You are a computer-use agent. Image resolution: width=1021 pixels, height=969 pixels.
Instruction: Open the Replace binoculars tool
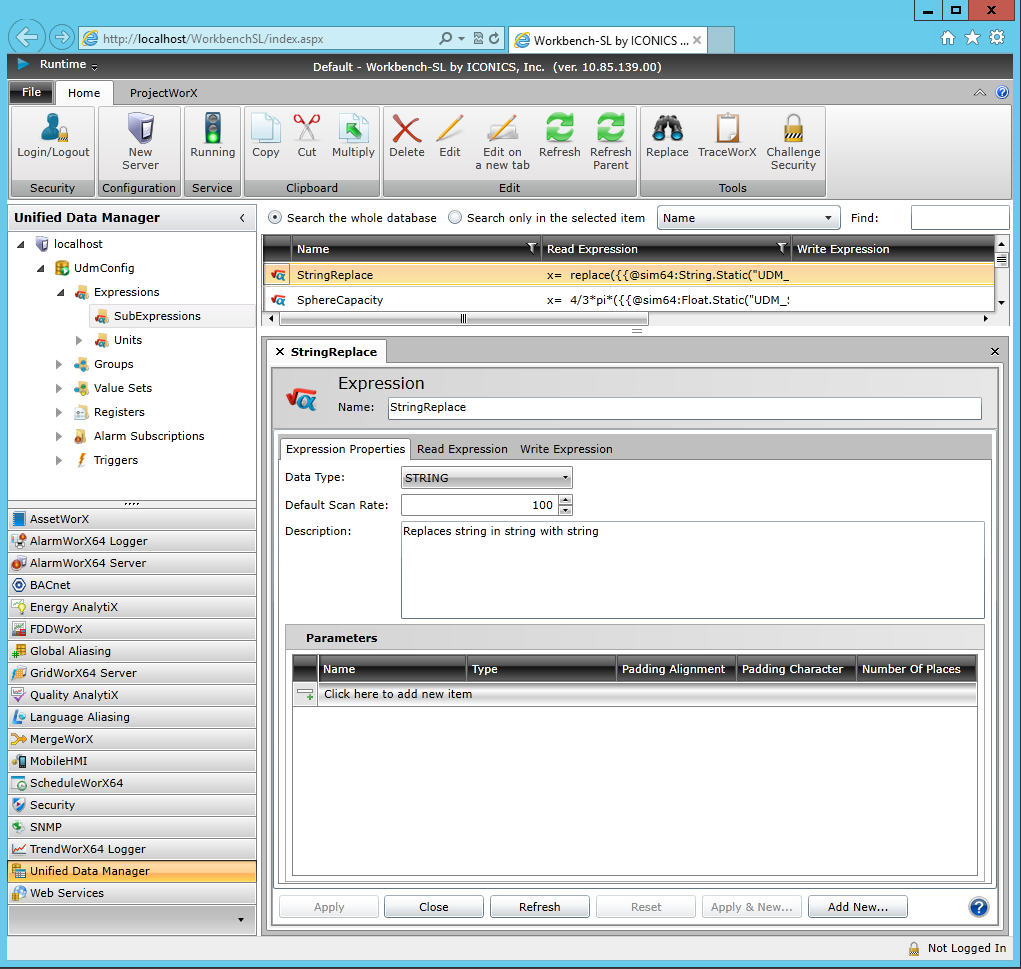[667, 130]
